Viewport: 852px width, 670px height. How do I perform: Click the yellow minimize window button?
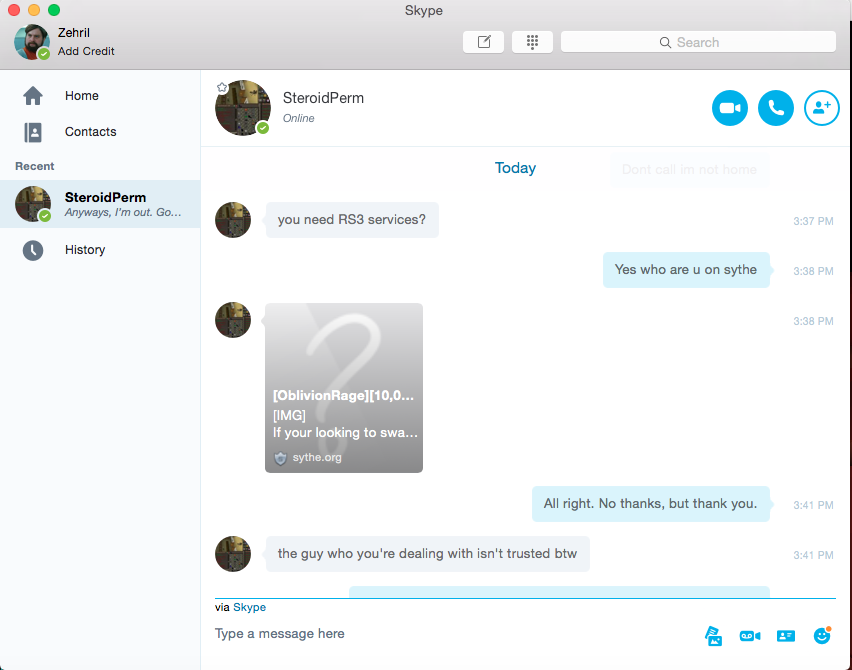[x=34, y=10]
